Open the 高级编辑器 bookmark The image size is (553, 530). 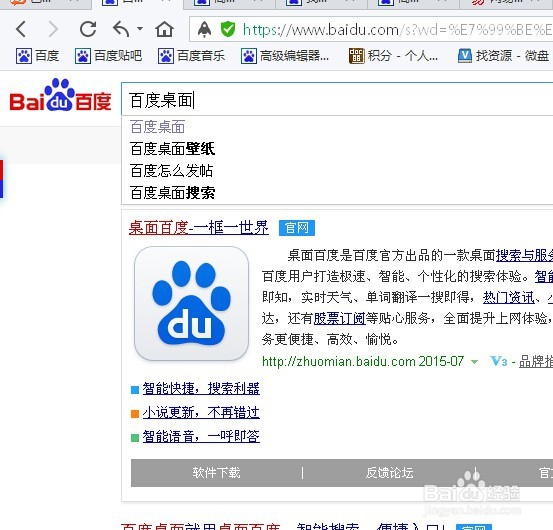click(x=285, y=56)
